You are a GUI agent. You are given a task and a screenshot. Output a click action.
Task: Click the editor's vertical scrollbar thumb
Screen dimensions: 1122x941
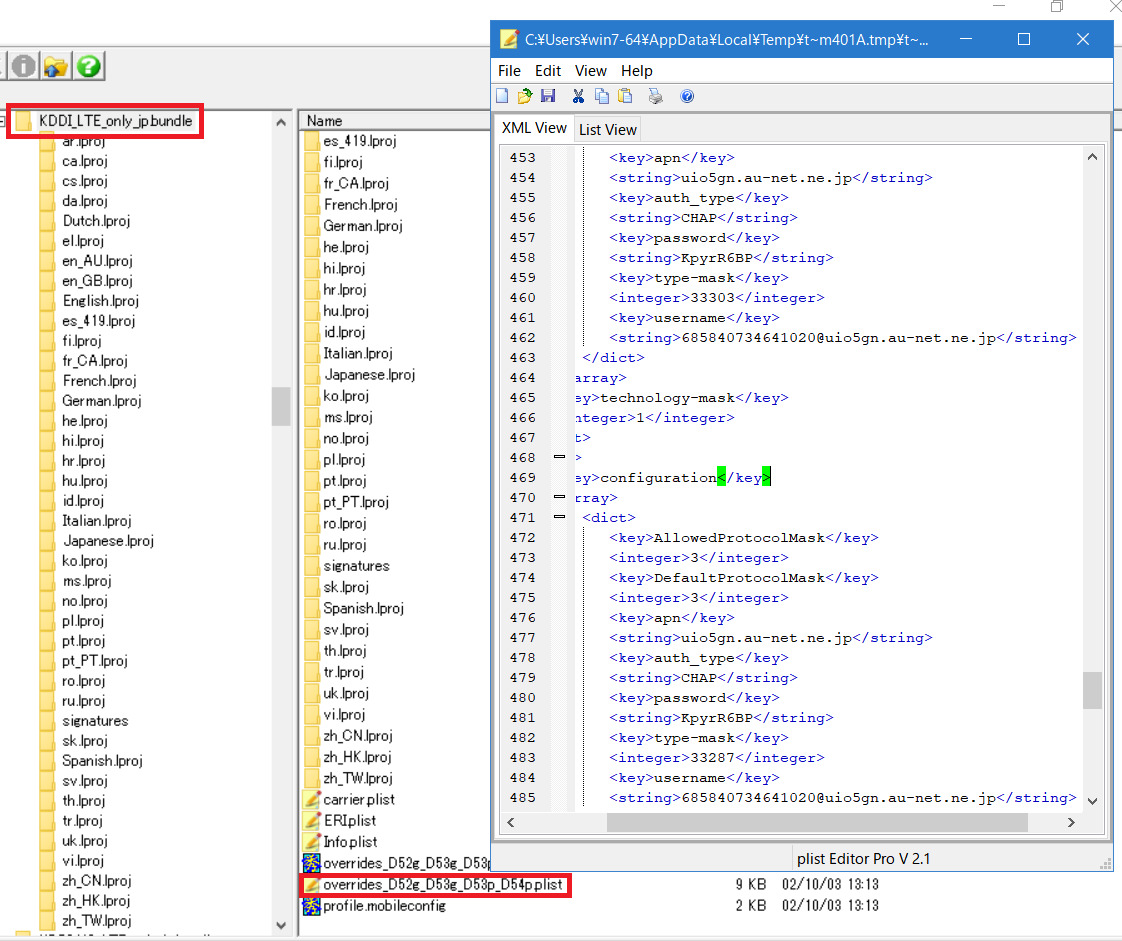pos(1092,690)
